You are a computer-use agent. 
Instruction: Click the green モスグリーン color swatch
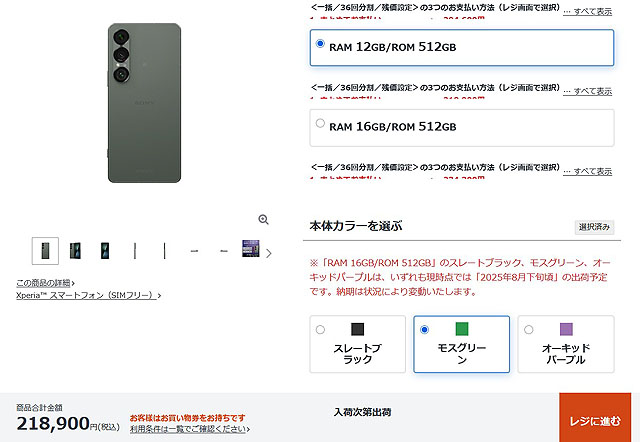point(462,329)
